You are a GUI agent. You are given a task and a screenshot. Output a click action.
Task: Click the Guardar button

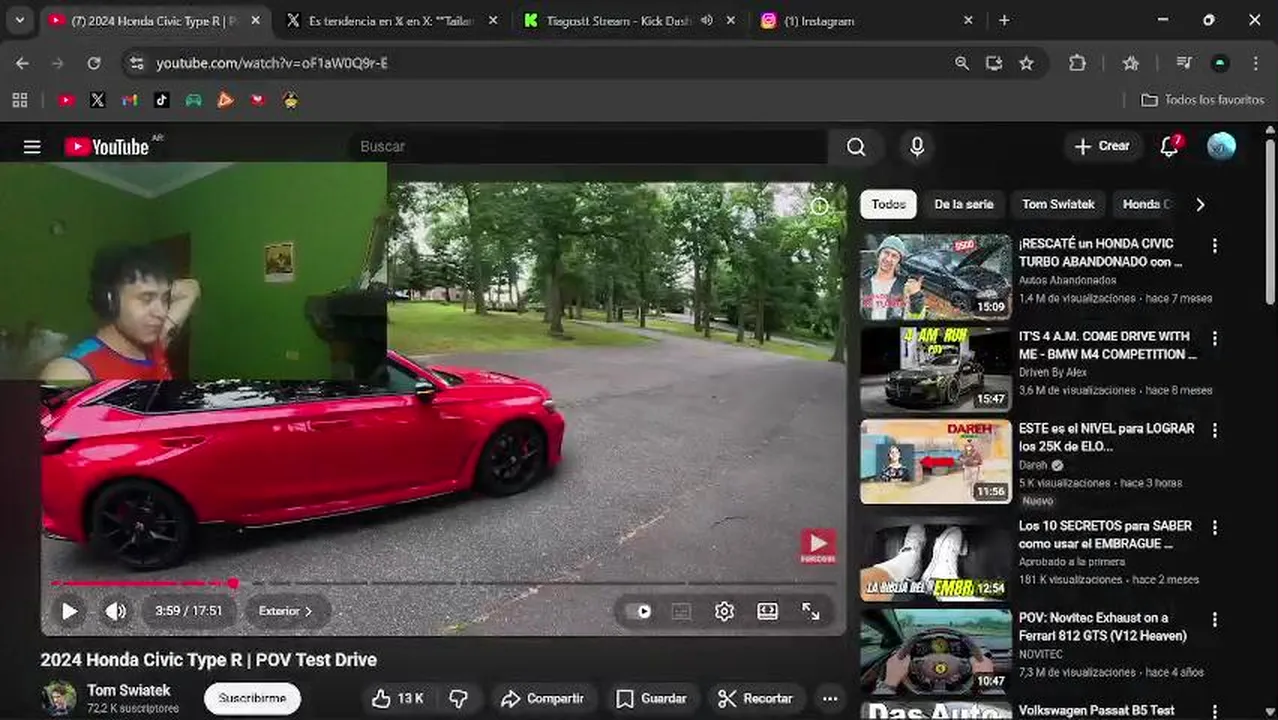pyautogui.click(x=651, y=698)
